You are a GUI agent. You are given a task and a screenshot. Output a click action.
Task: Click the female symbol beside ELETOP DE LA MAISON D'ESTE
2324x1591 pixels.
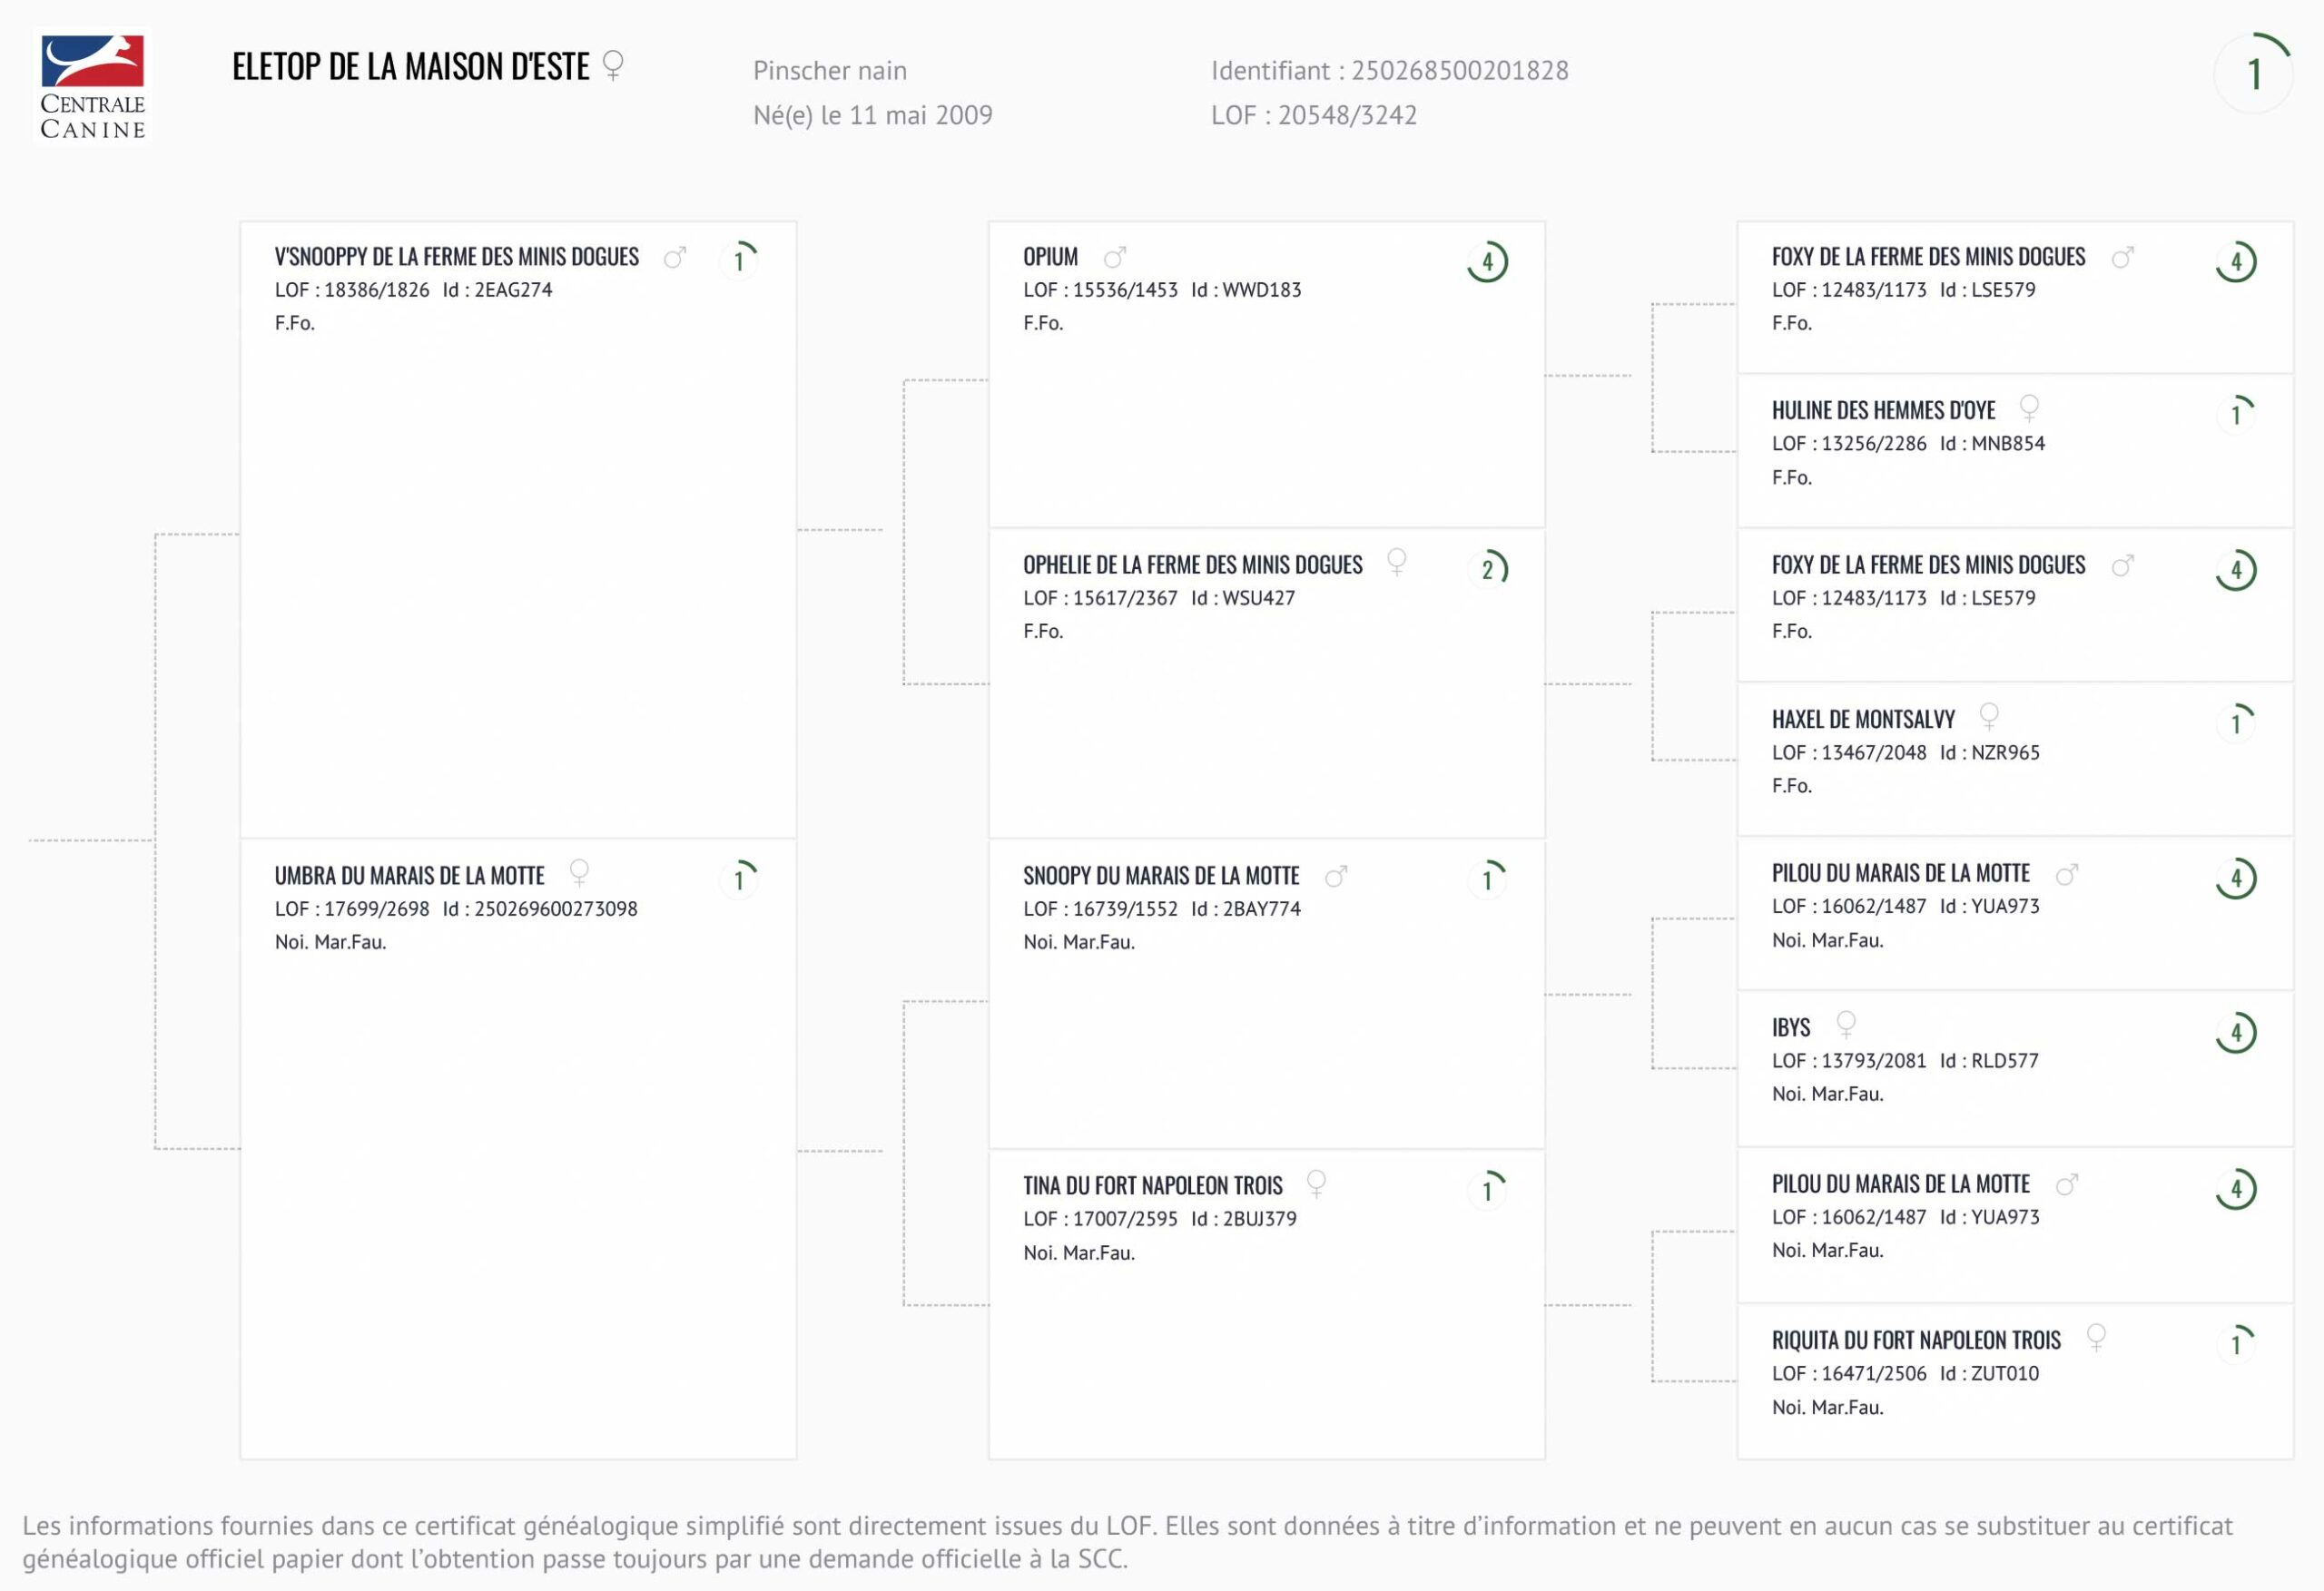pos(613,65)
